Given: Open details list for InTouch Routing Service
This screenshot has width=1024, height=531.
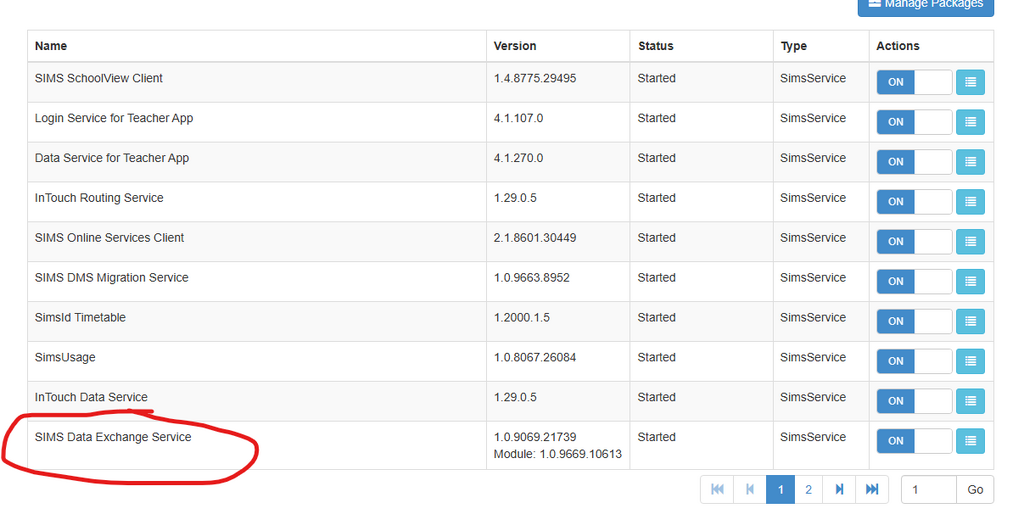Looking at the screenshot, I should coord(970,202).
